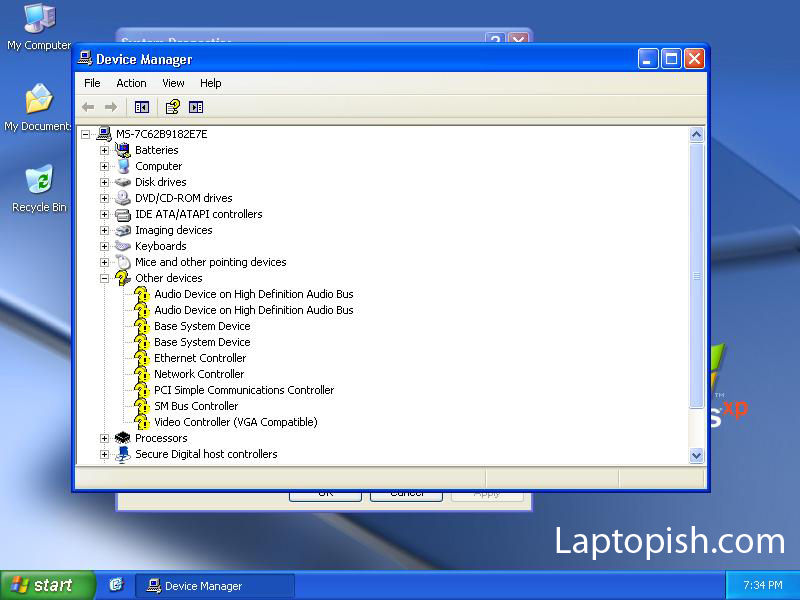Expand the Disk drives branch

pyautogui.click(x=105, y=182)
